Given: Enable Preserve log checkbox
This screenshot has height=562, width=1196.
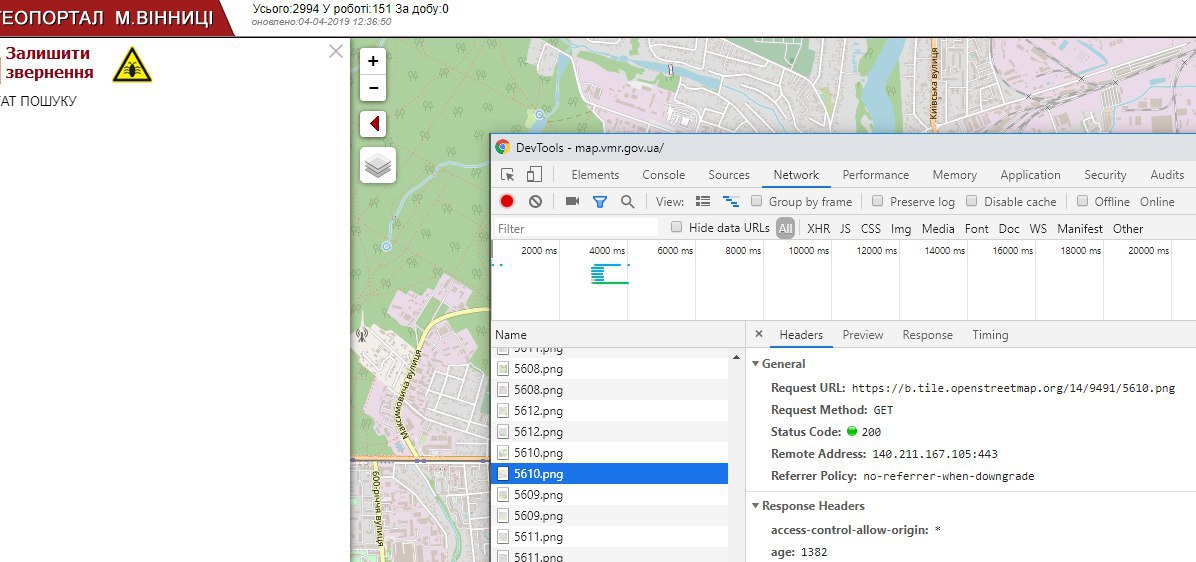Looking at the screenshot, I should point(877,201).
